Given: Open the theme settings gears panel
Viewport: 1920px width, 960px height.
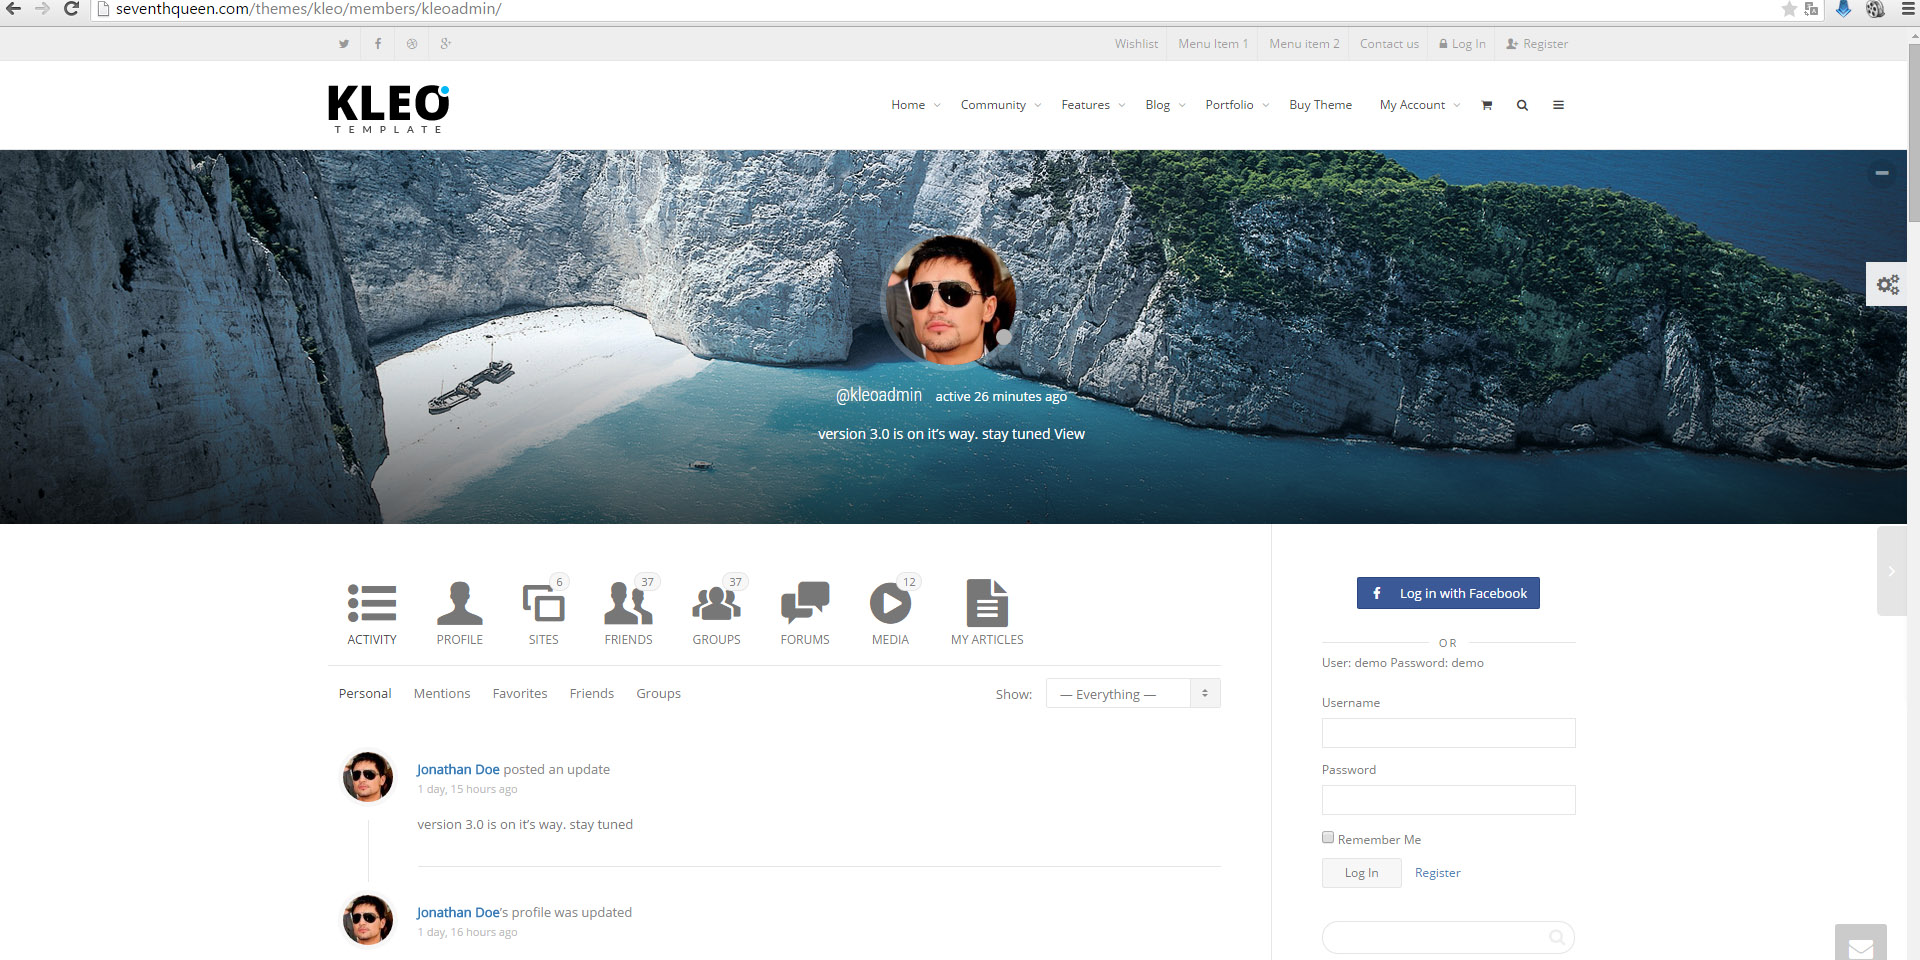Looking at the screenshot, I should pos(1887,285).
